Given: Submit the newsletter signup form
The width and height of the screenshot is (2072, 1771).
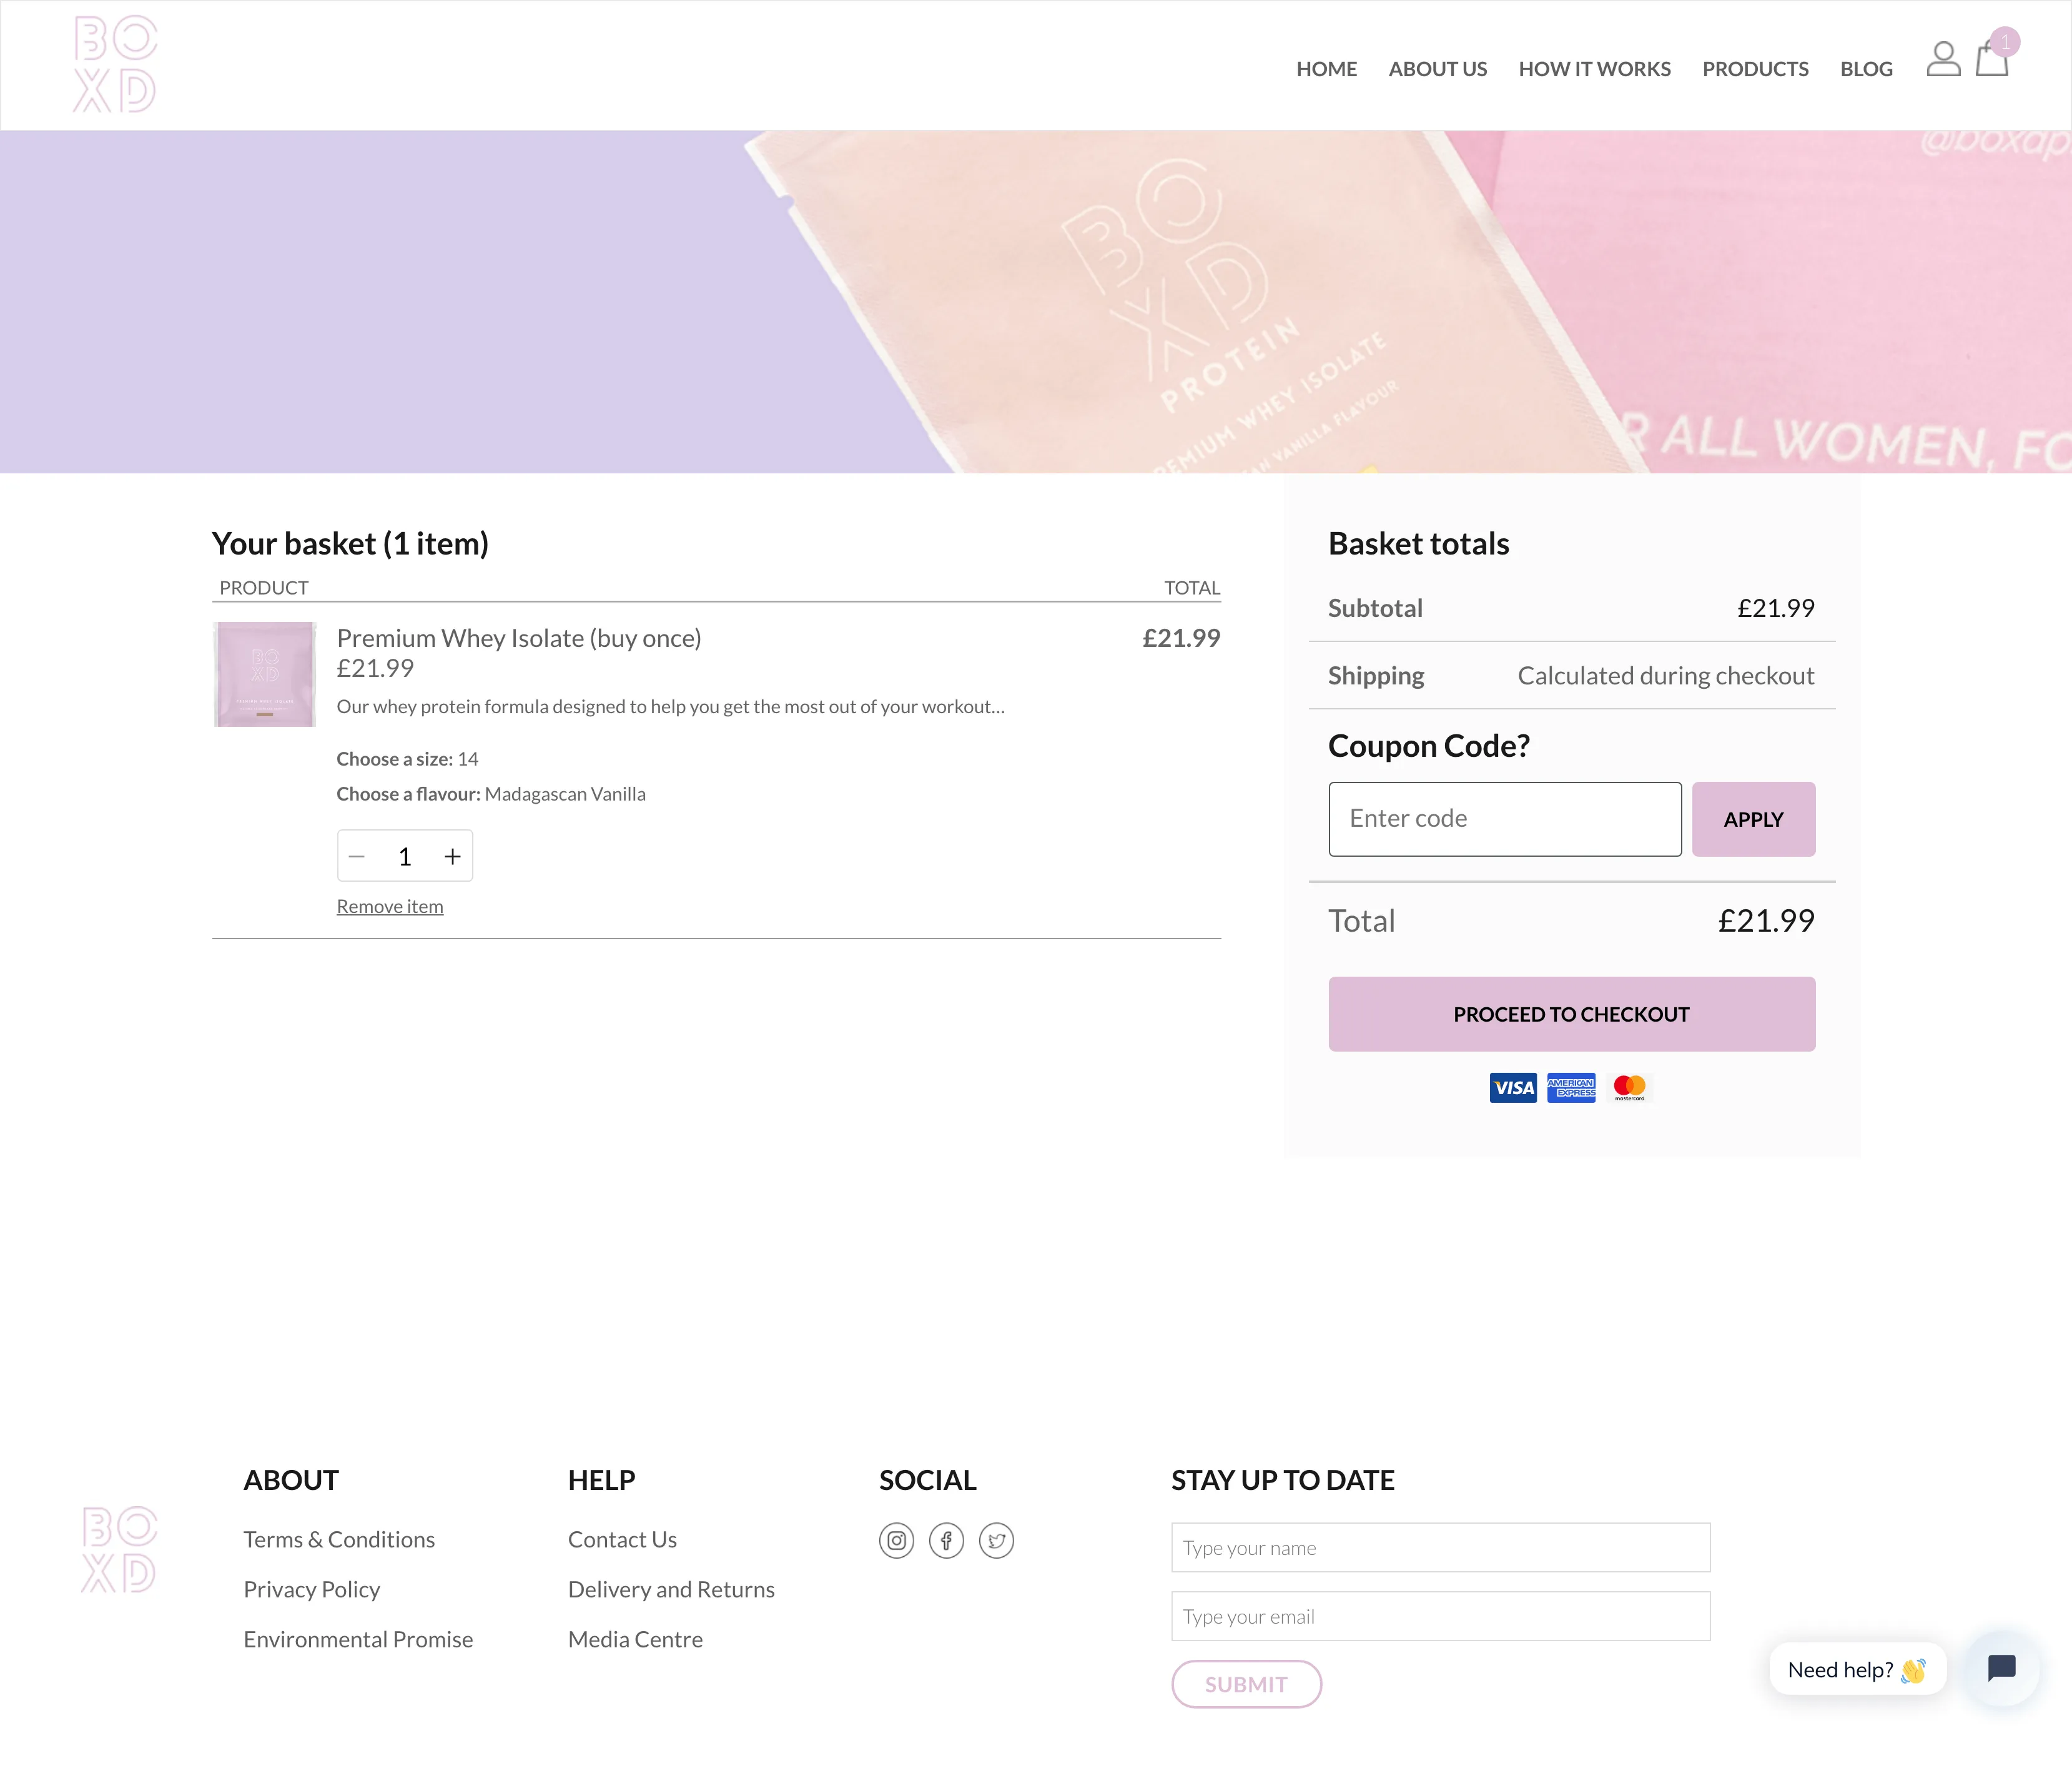Looking at the screenshot, I should 1246,1684.
